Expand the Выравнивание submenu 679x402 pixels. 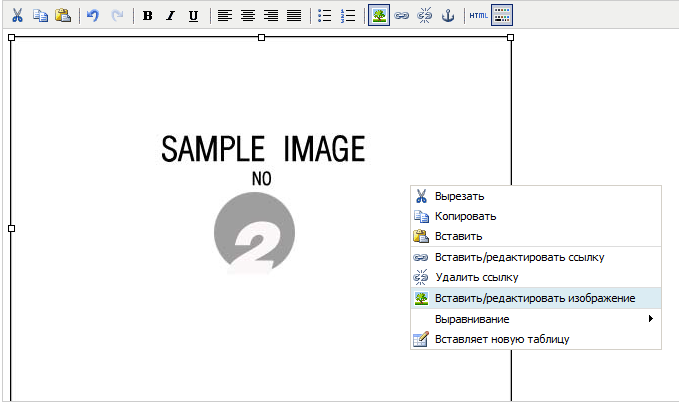click(x=536, y=319)
